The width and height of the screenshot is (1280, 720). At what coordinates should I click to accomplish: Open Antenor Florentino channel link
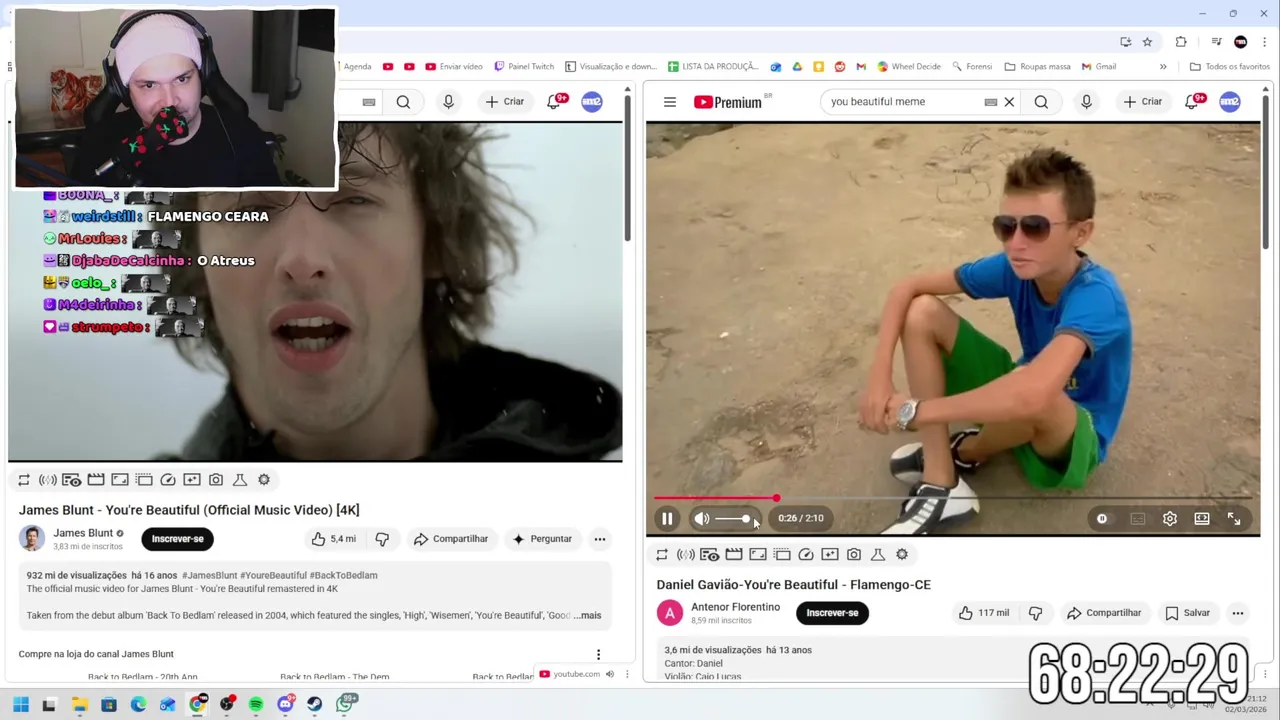735,607
